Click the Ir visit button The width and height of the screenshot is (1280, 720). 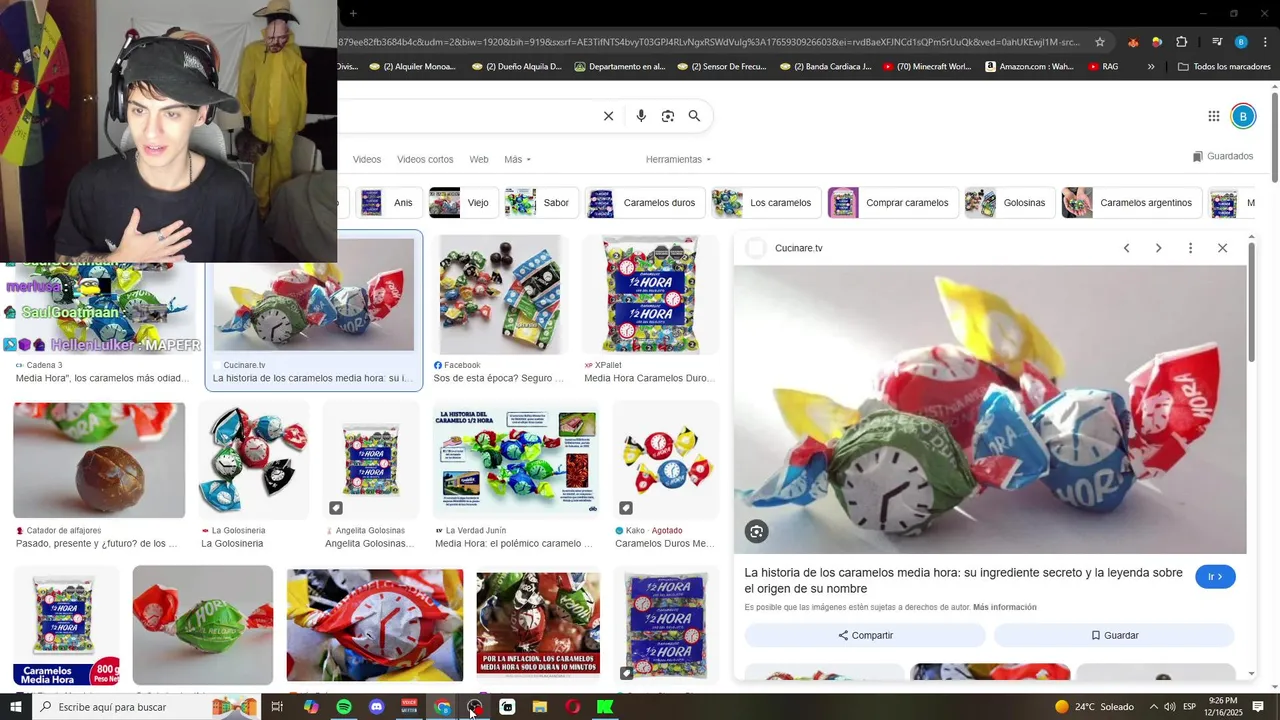pyautogui.click(x=1215, y=577)
